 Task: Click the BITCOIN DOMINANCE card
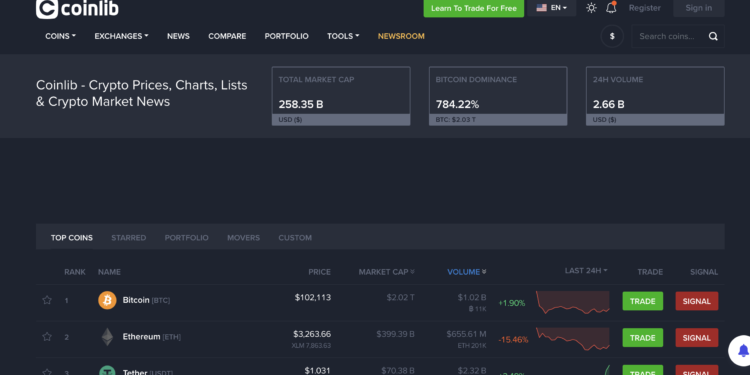[498, 96]
